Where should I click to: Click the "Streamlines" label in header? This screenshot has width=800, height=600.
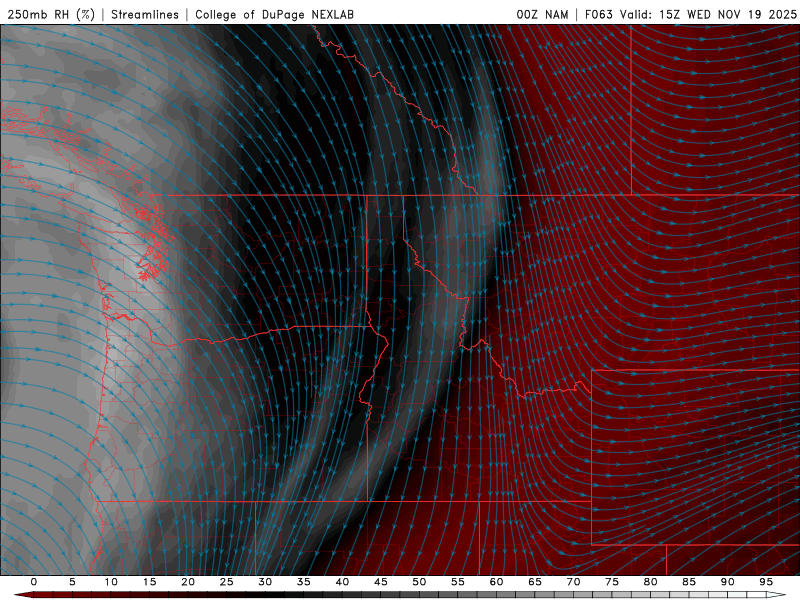[x=145, y=14]
